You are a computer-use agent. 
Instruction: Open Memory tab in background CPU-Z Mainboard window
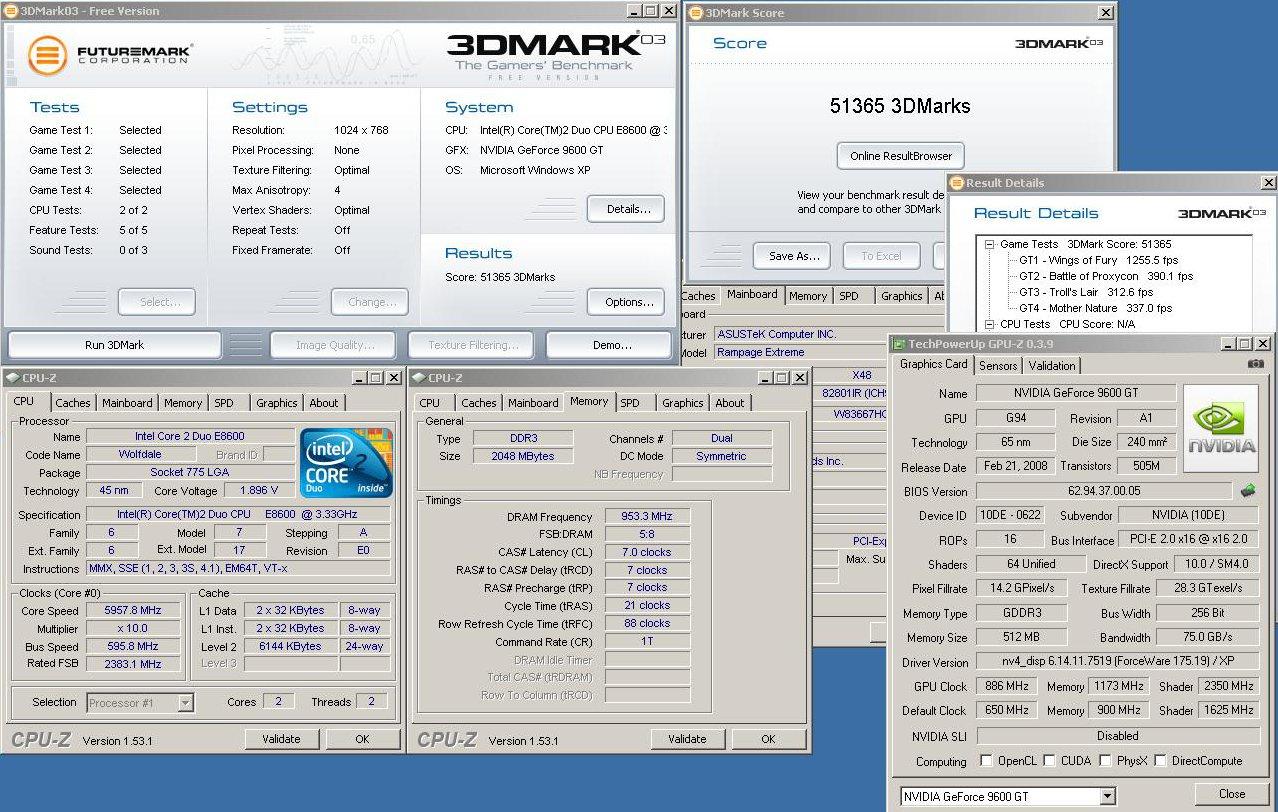point(808,296)
